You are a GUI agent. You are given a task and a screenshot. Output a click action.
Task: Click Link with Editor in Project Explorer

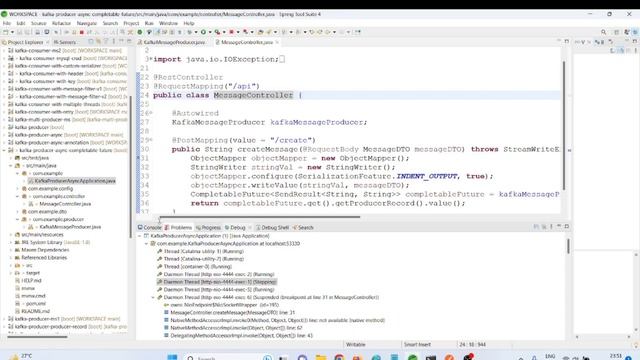(98, 42)
